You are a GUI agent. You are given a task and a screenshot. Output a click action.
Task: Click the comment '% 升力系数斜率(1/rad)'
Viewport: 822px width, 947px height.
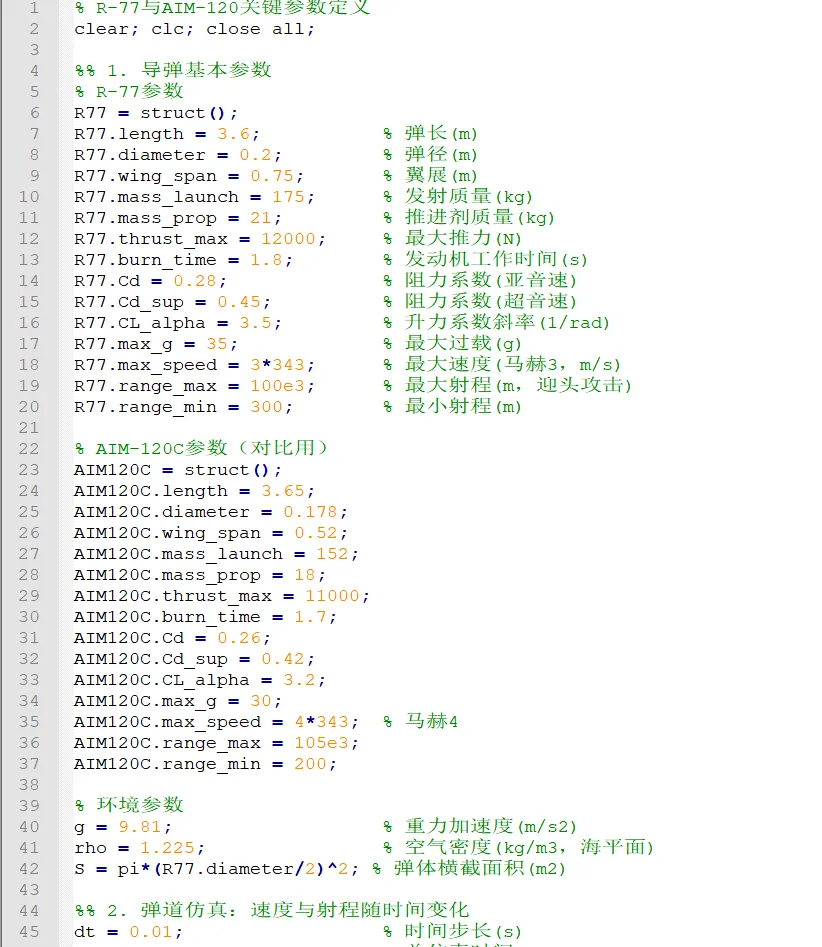[496, 323]
